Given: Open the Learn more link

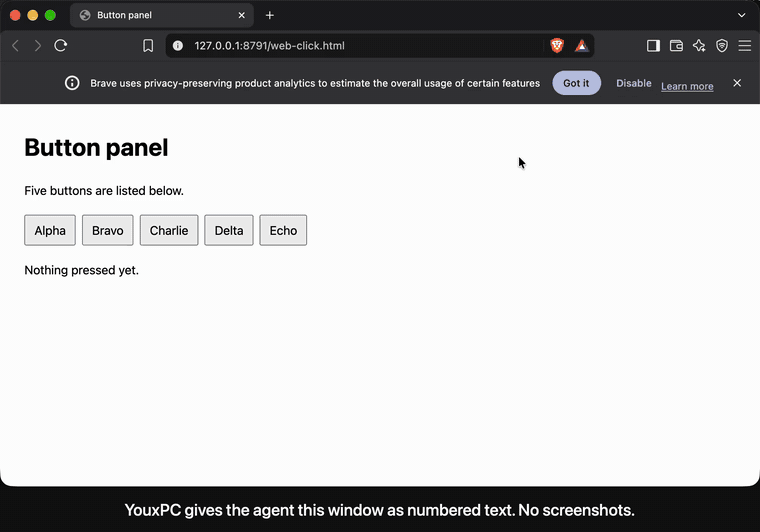Looking at the screenshot, I should click(687, 86).
